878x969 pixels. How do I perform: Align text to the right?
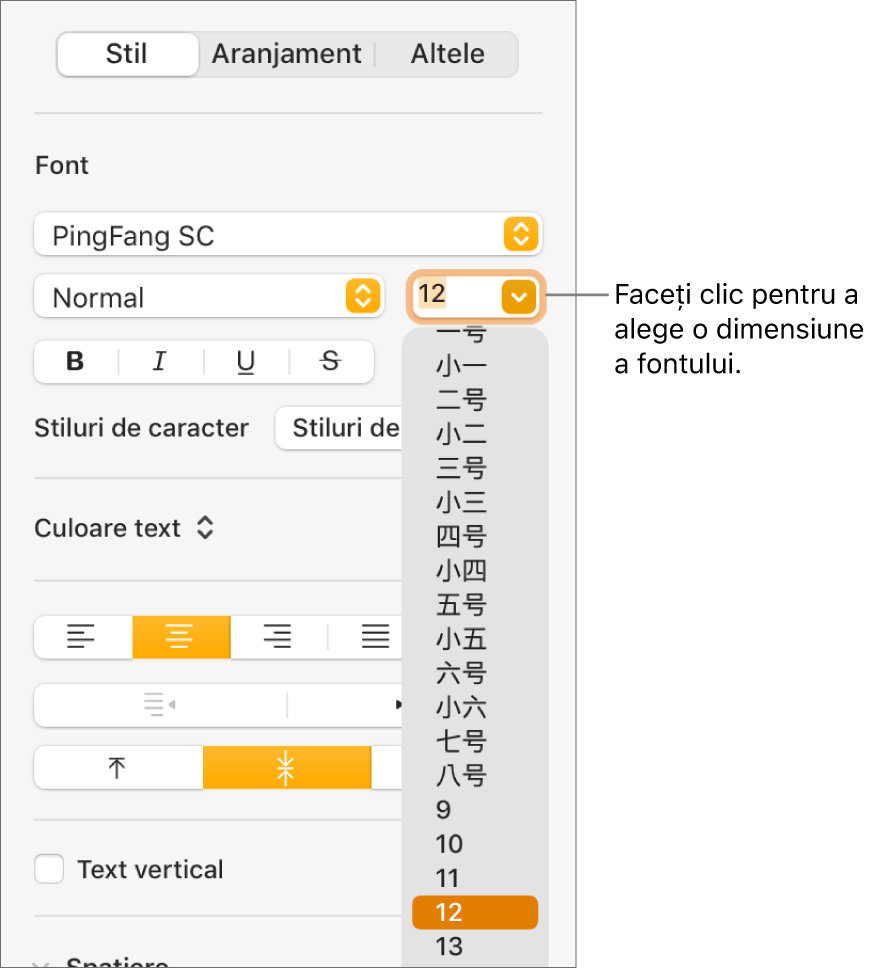[x=279, y=636]
